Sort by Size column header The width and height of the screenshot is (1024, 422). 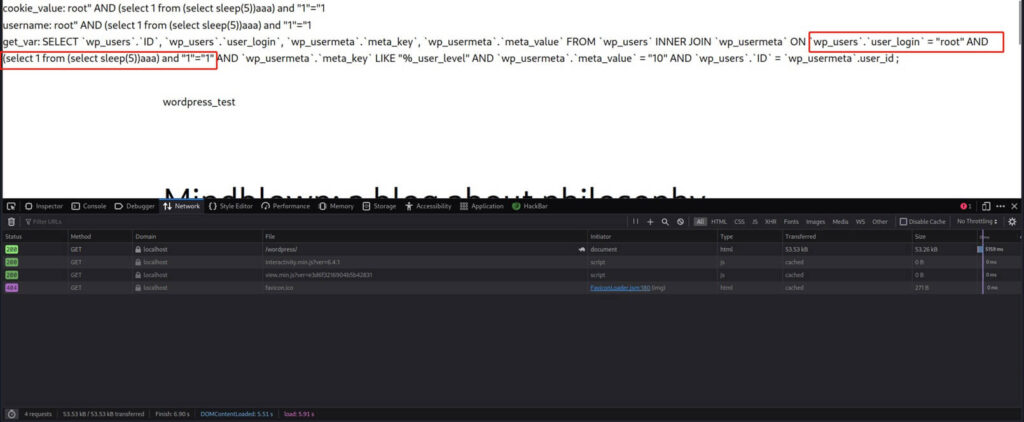tap(944, 236)
